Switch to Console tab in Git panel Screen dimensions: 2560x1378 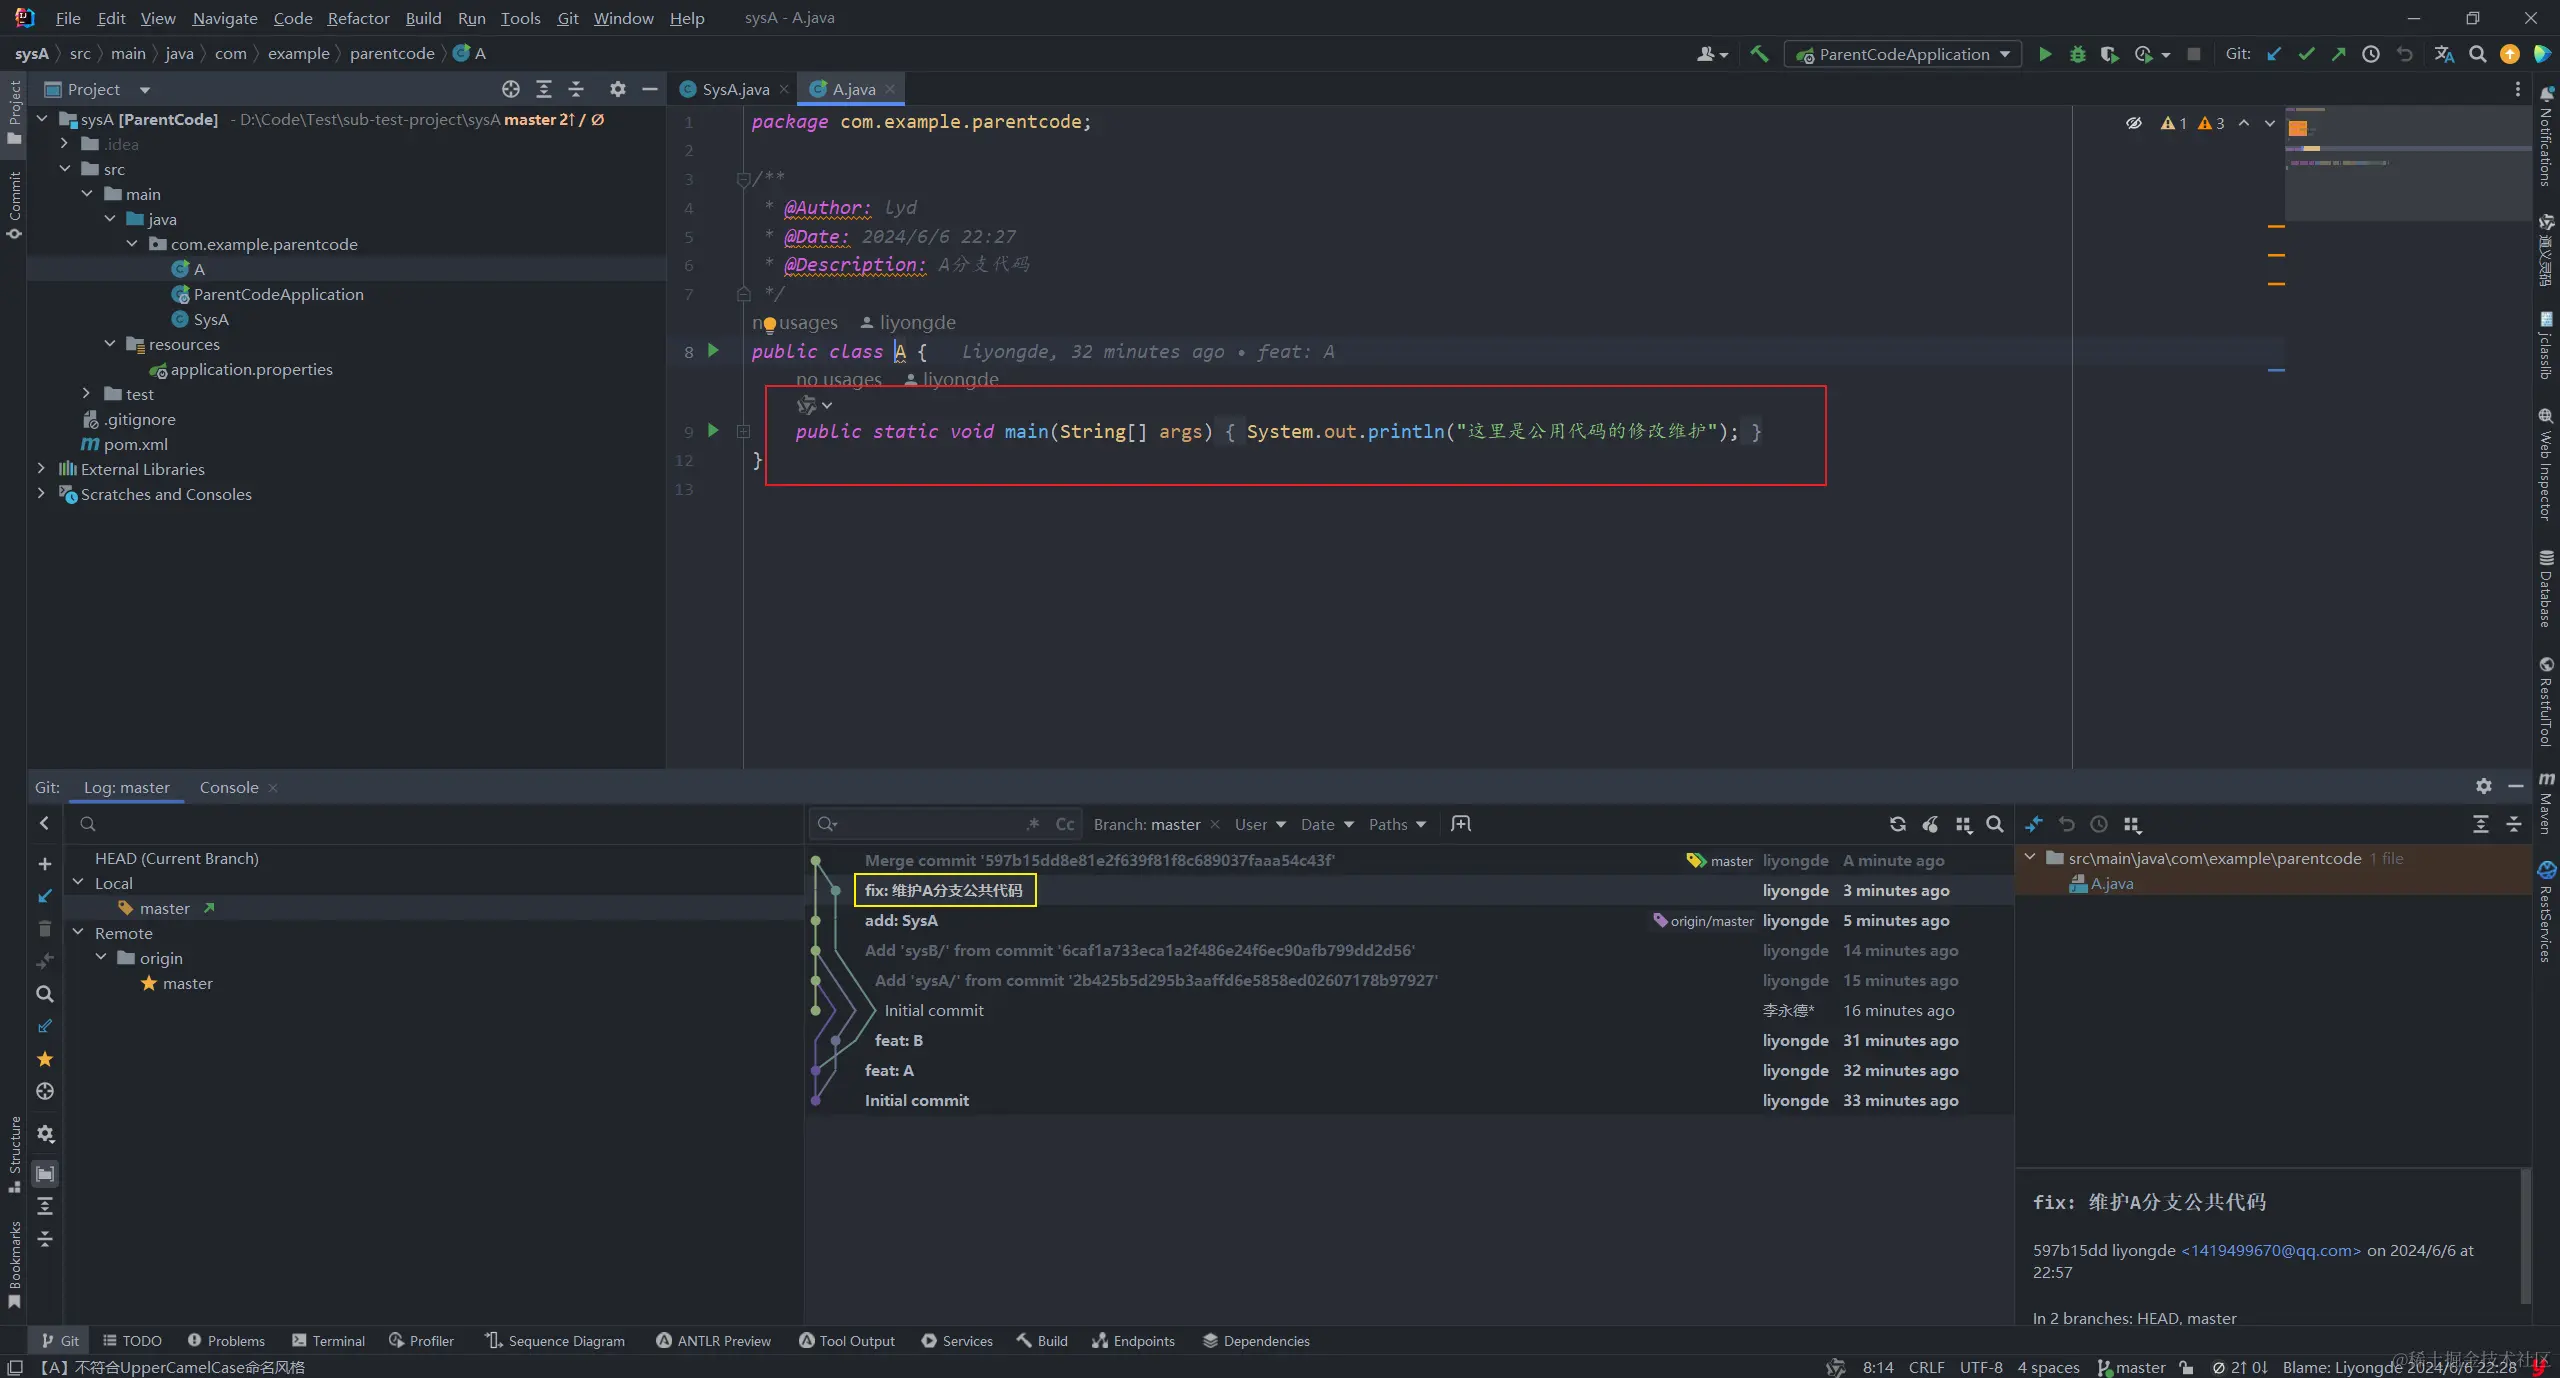(229, 787)
